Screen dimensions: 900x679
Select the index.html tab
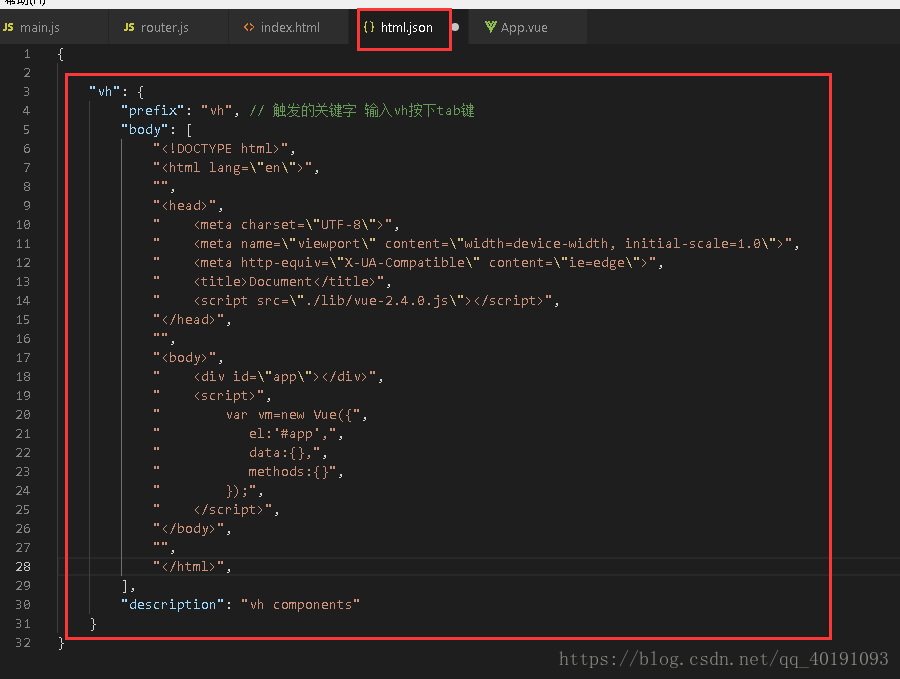289,27
